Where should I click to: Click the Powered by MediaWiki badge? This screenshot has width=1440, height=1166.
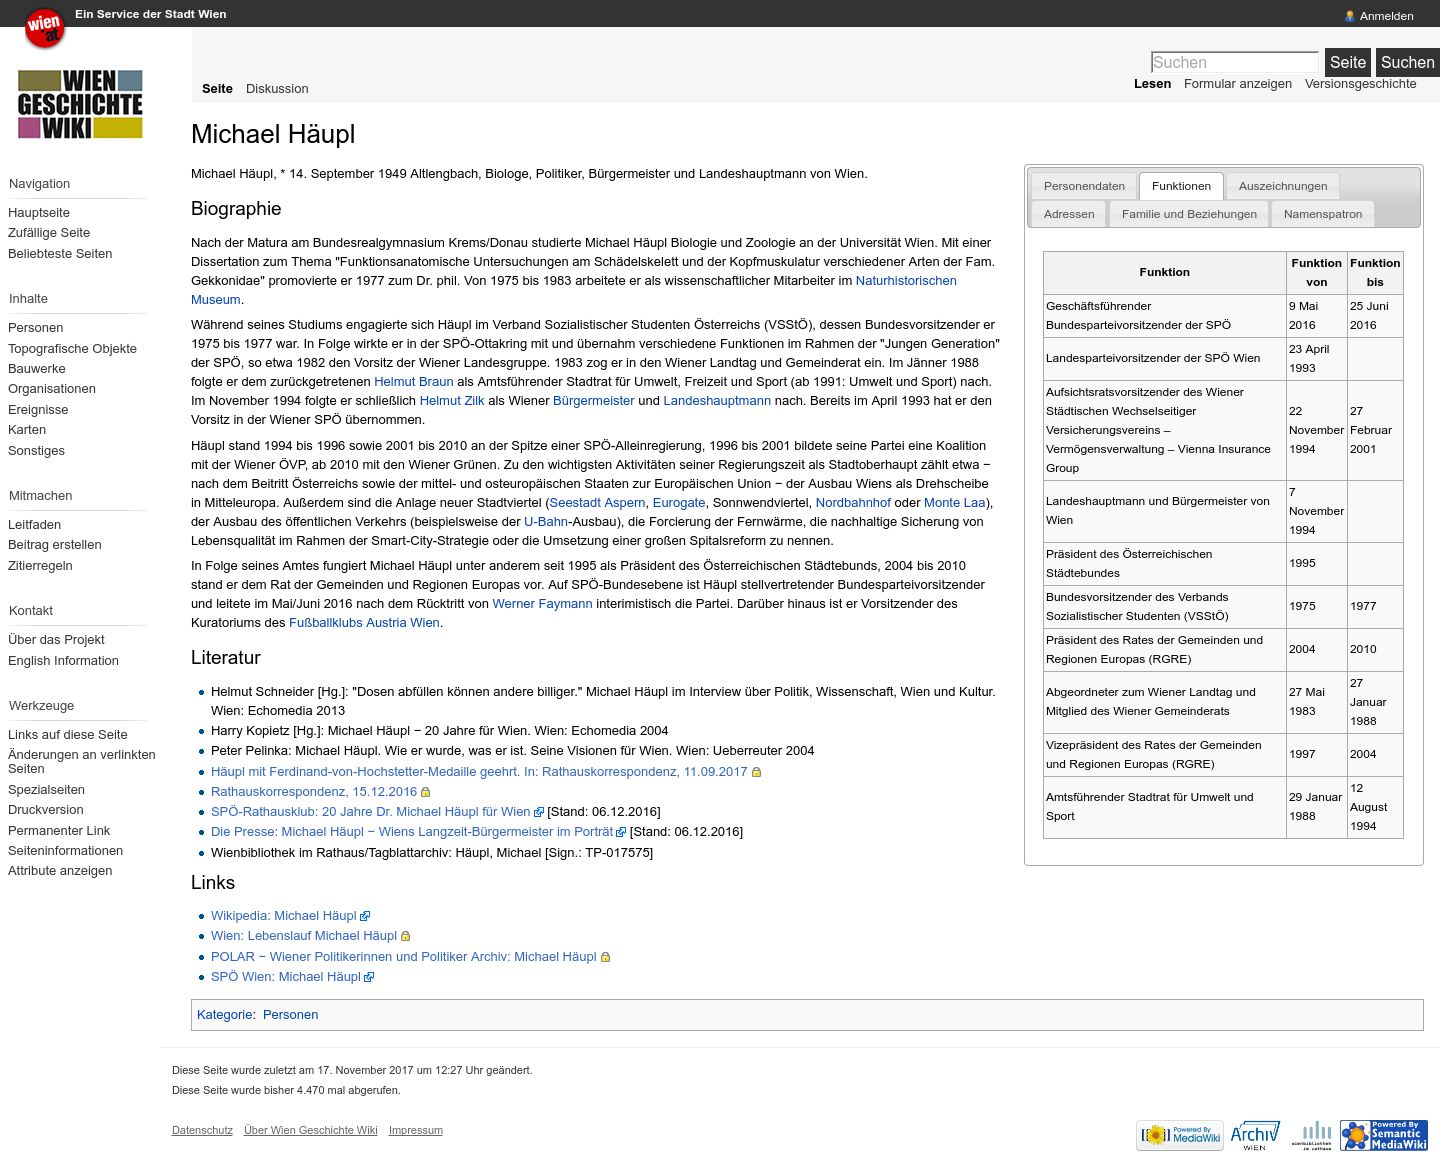coord(1180,1136)
